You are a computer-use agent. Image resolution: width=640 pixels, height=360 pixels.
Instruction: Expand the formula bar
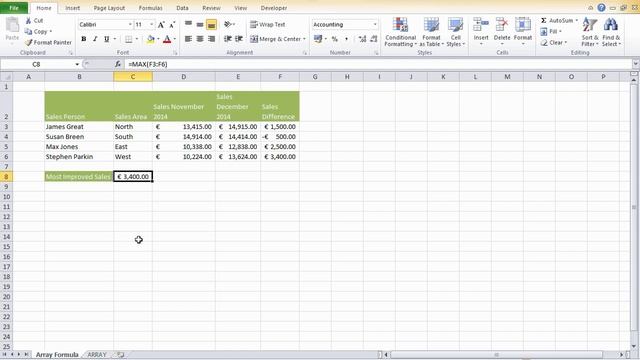[635, 64]
